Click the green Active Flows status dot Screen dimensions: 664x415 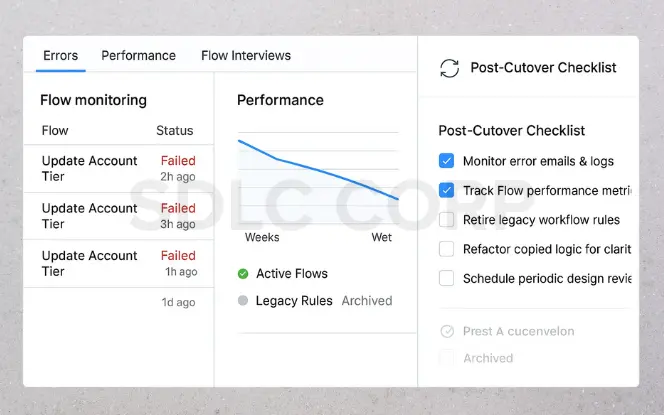click(243, 274)
